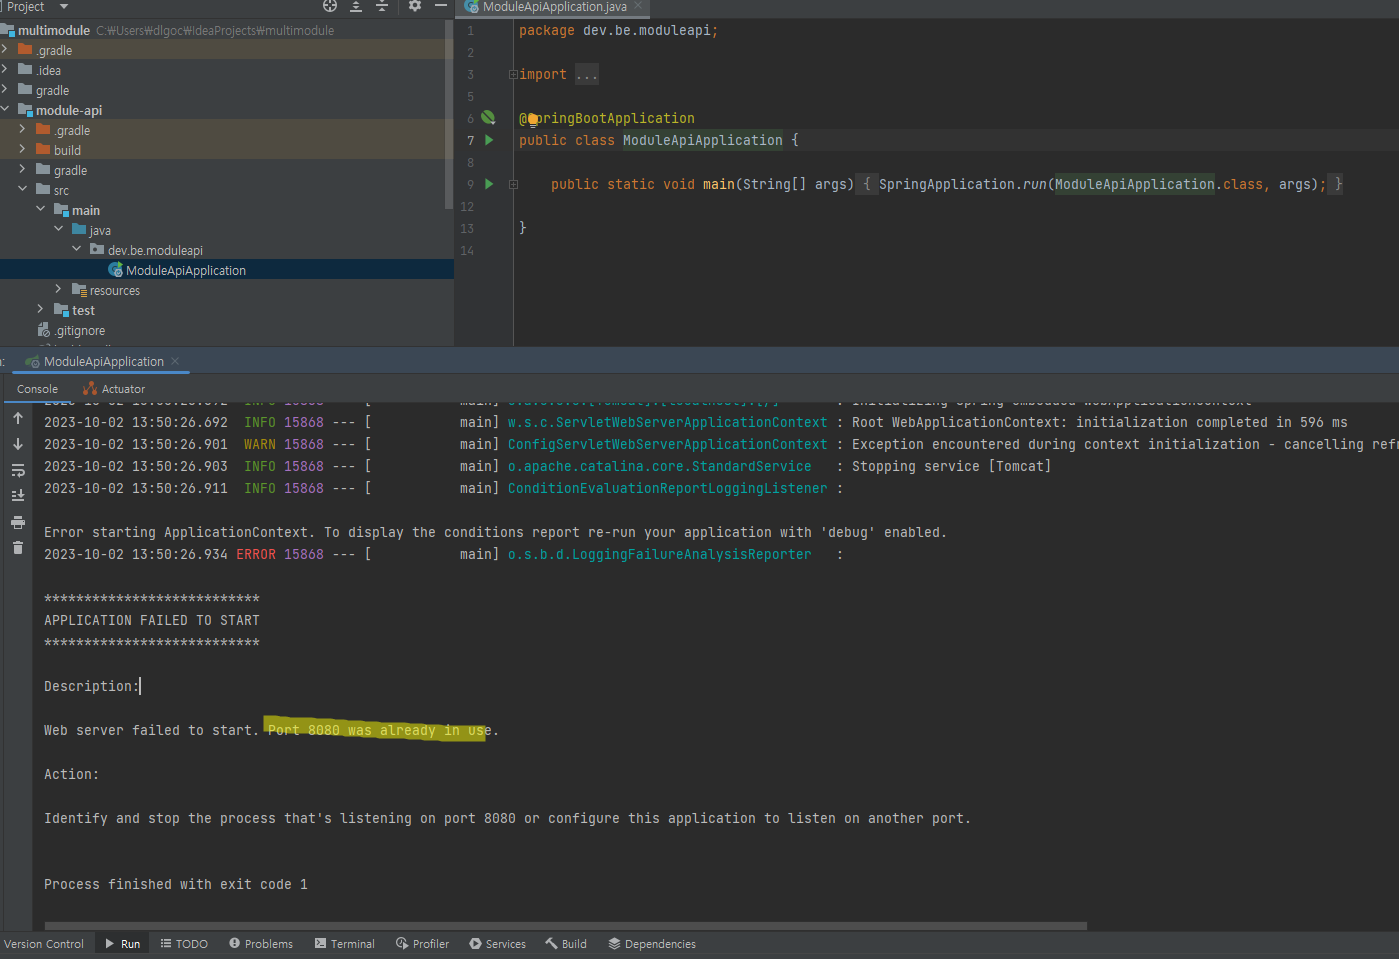Image resolution: width=1399 pixels, height=959 pixels.
Task: Expand the resources folder
Action: (x=59, y=290)
